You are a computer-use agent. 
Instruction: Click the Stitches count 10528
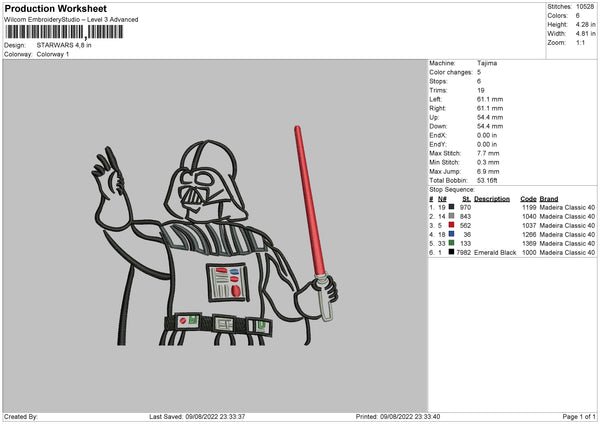[x=585, y=7]
